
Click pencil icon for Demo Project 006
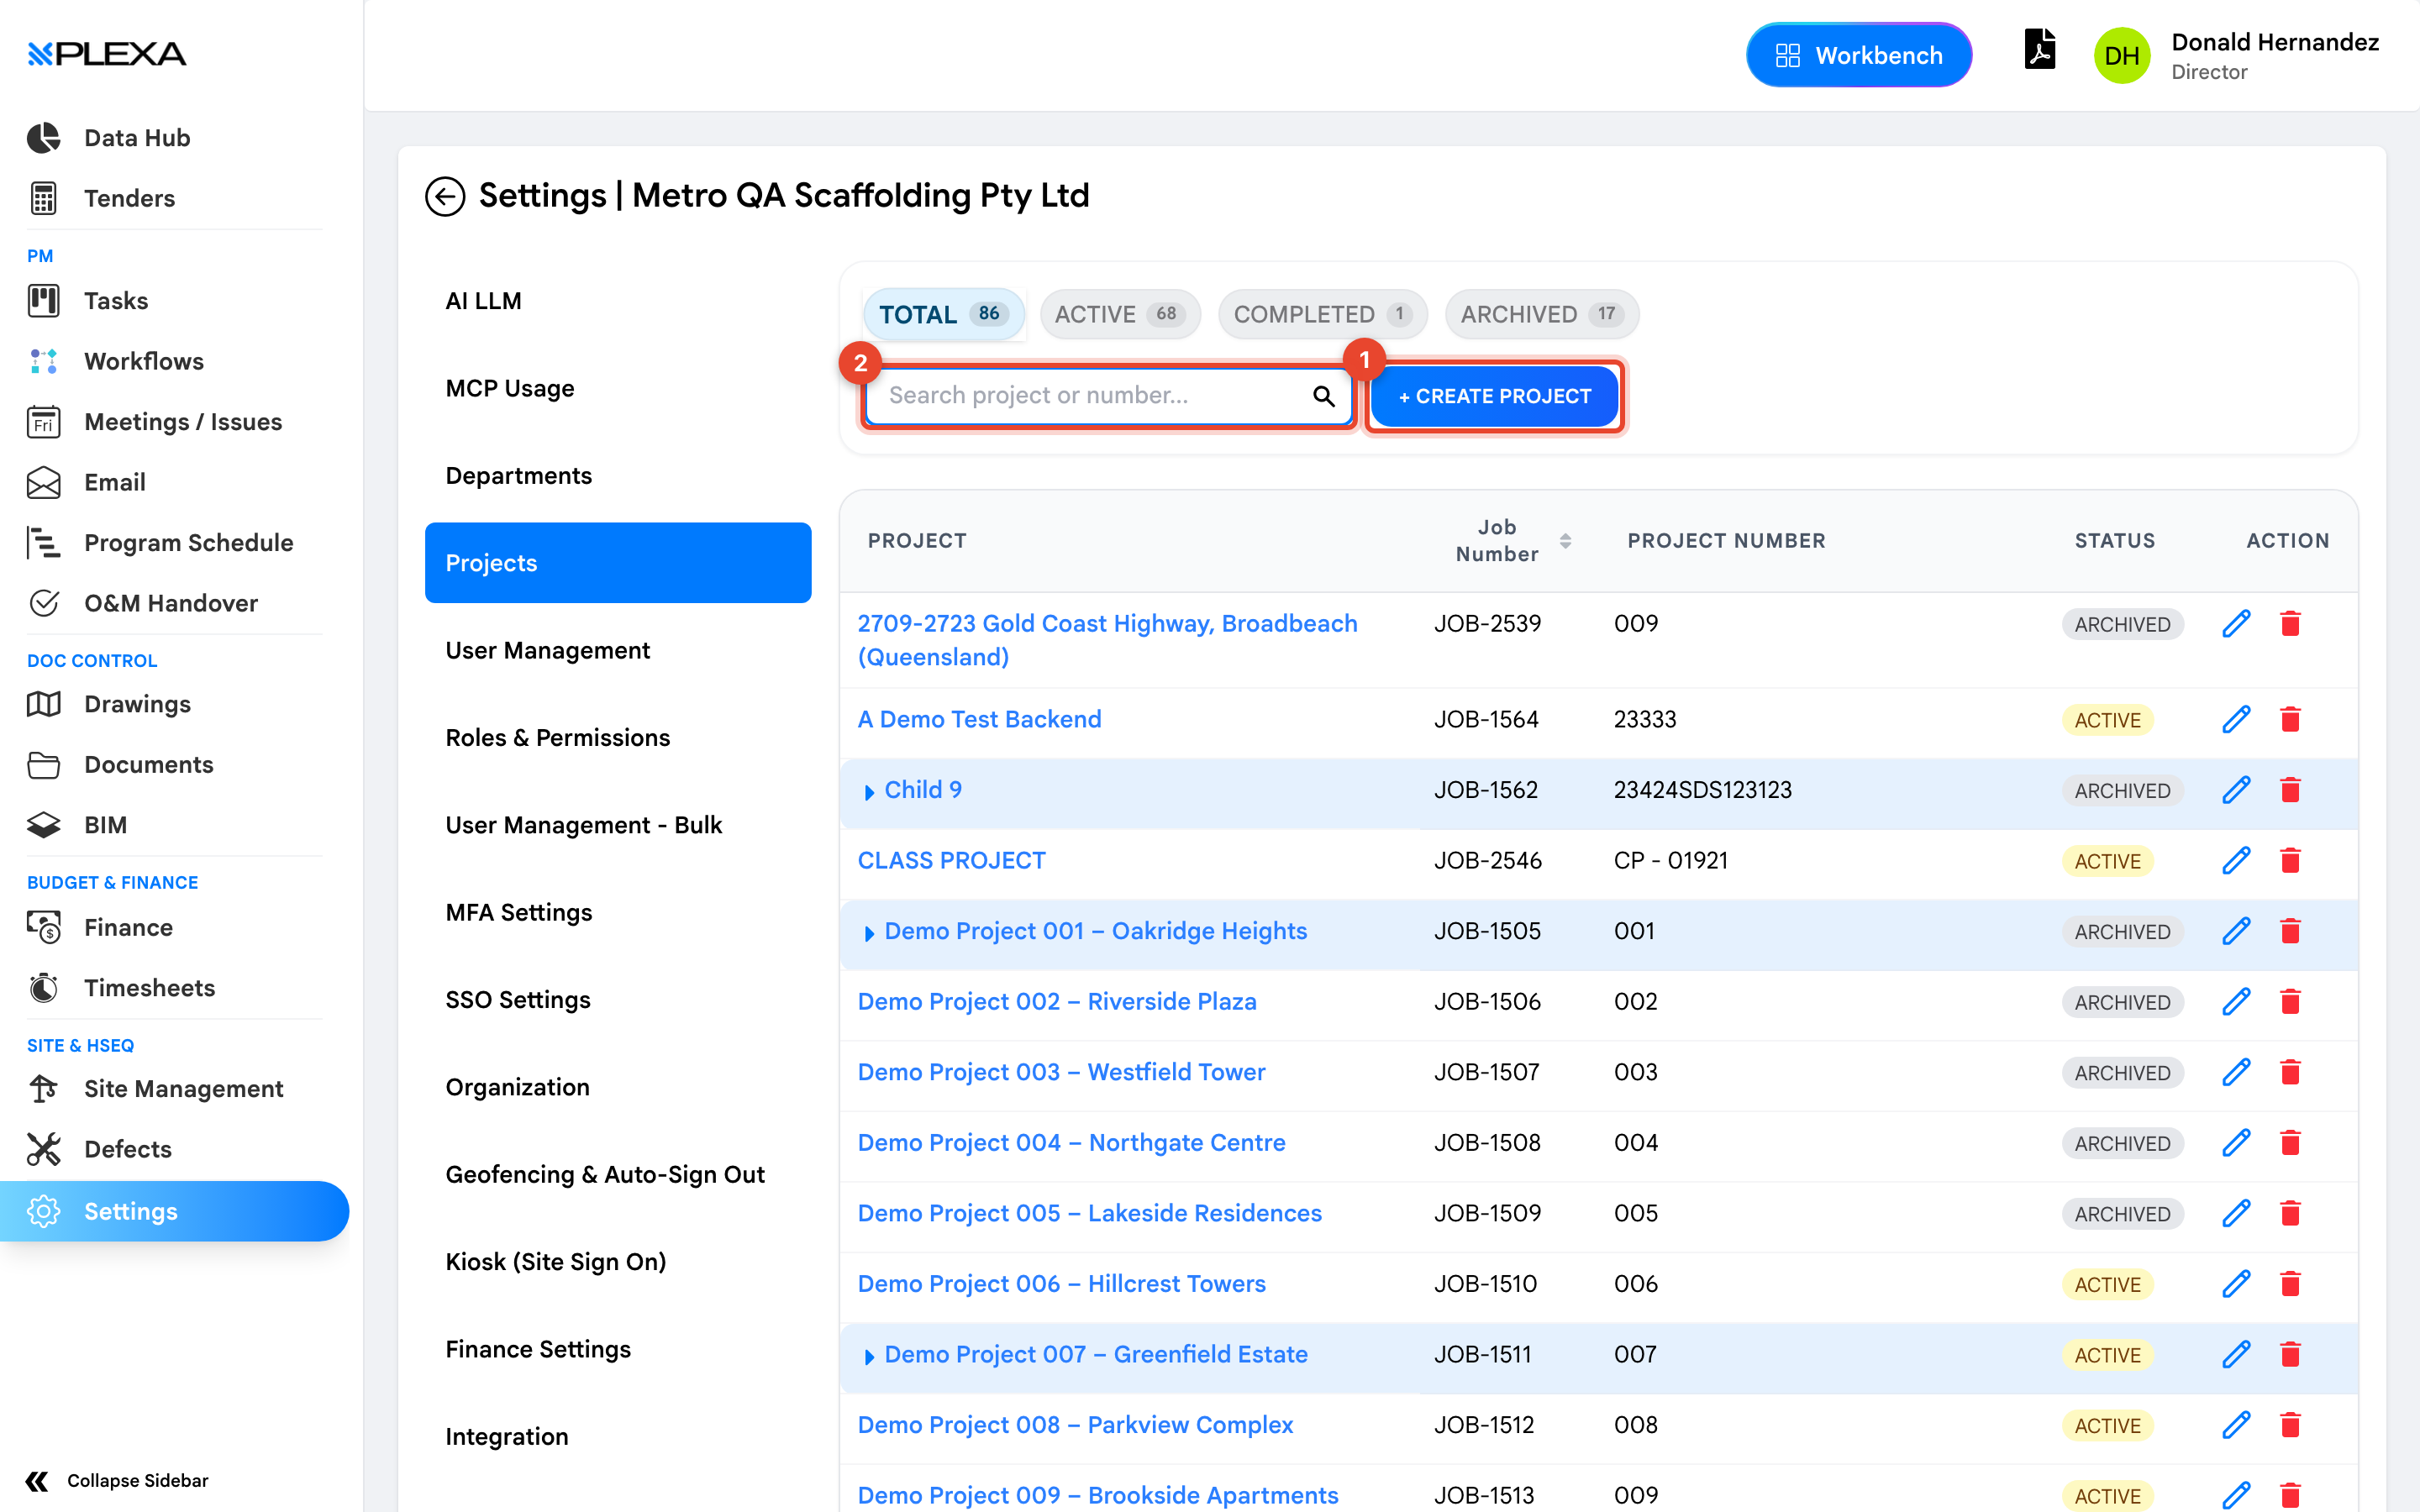[2236, 1283]
